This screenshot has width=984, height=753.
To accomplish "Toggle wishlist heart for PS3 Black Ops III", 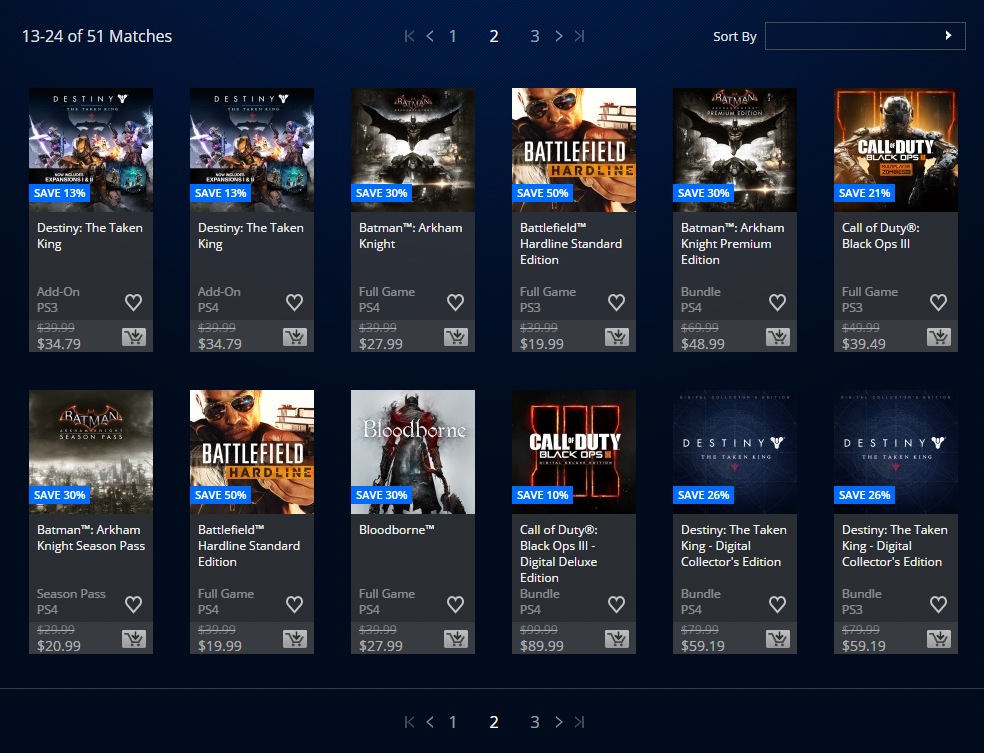I will click(x=939, y=302).
